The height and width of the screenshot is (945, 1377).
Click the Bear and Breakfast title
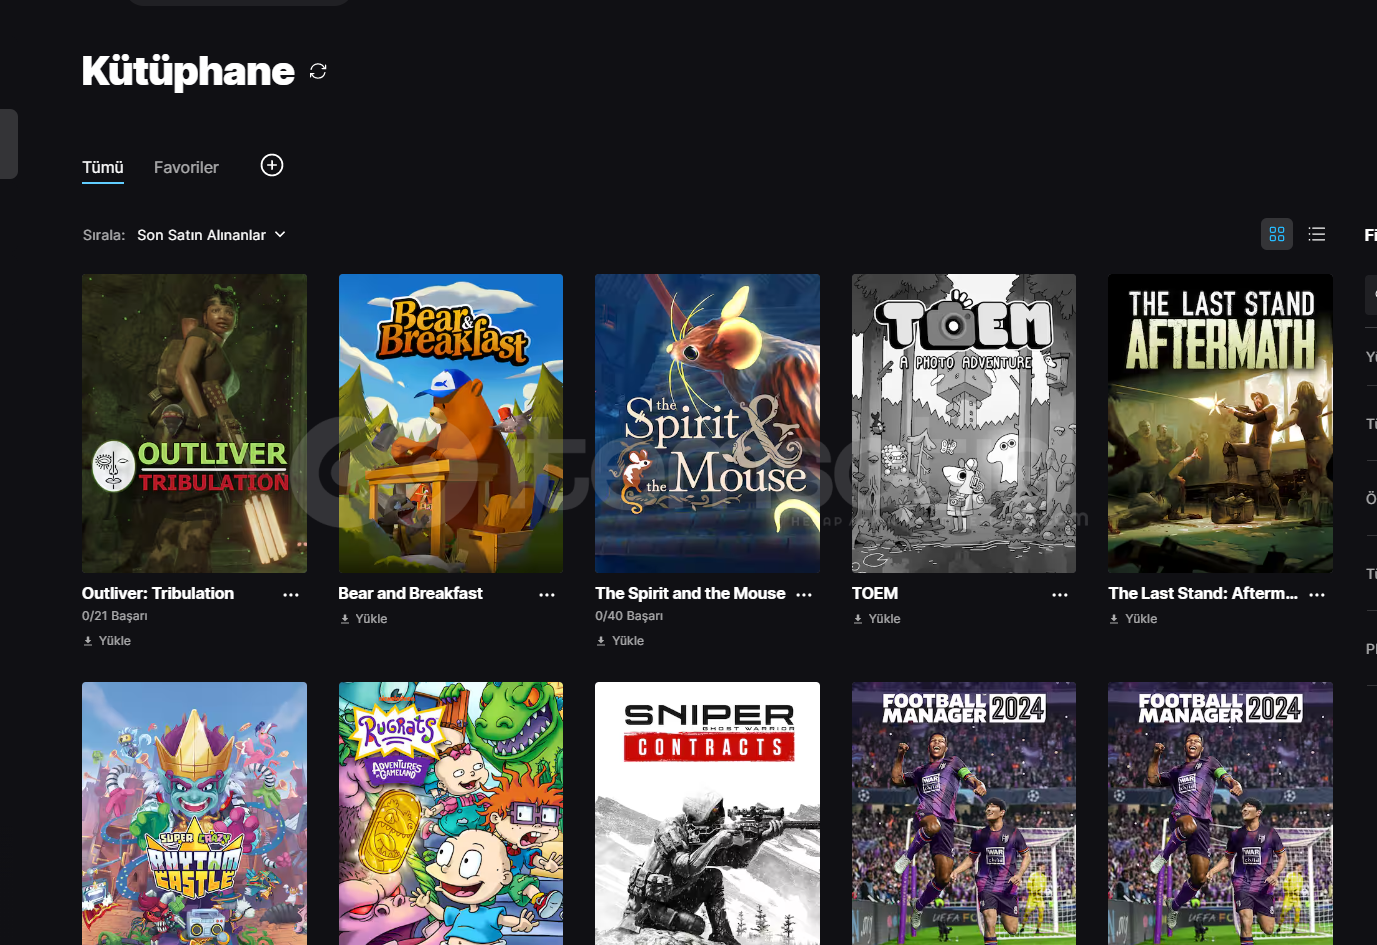tap(410, 593)
